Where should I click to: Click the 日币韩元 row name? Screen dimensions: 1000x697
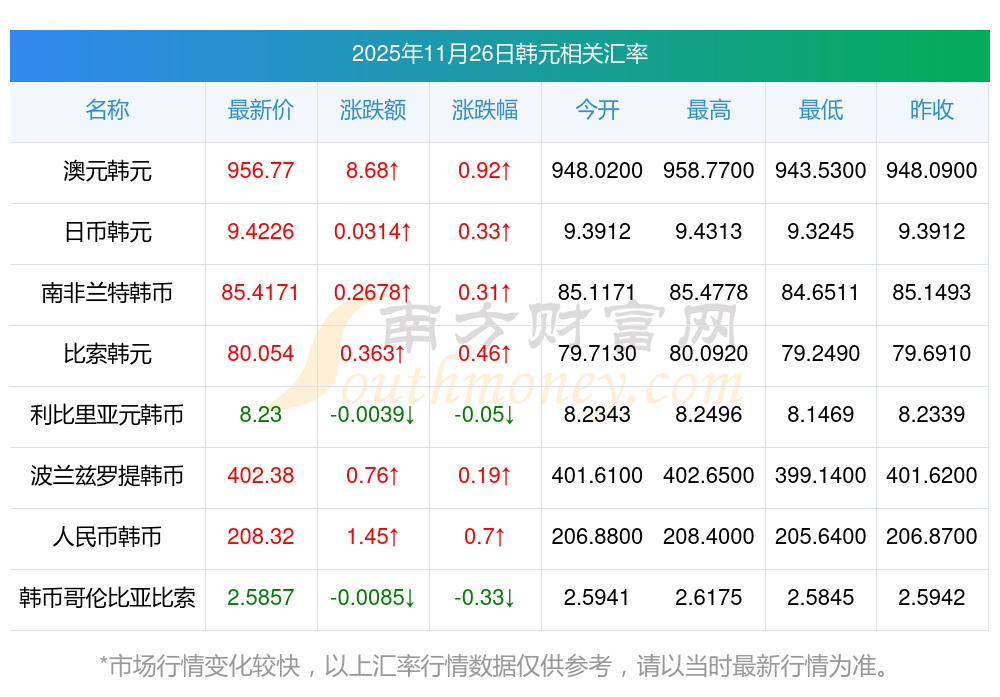tap(107, 232)
